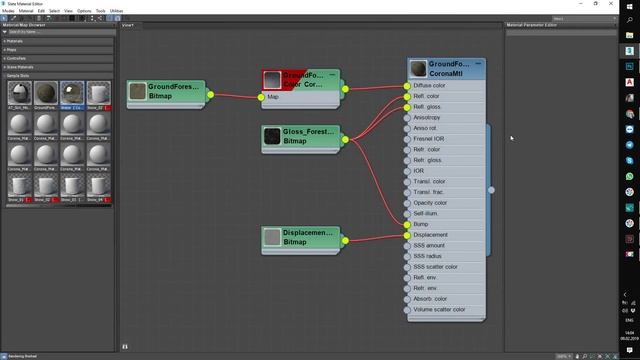This screenshot has height=360, width=640.
Task: Open the Windows notification center
Action: click(629, 350)
